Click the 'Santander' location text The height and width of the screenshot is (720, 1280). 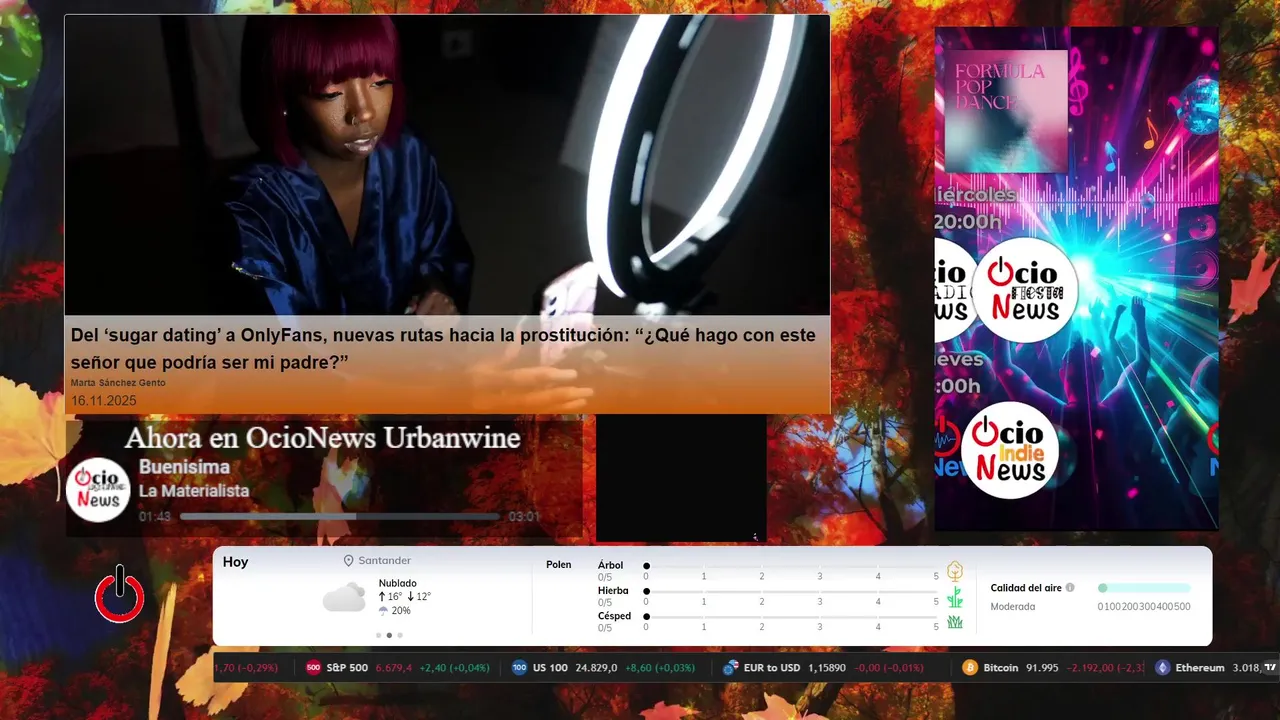(x=385, y=561)
